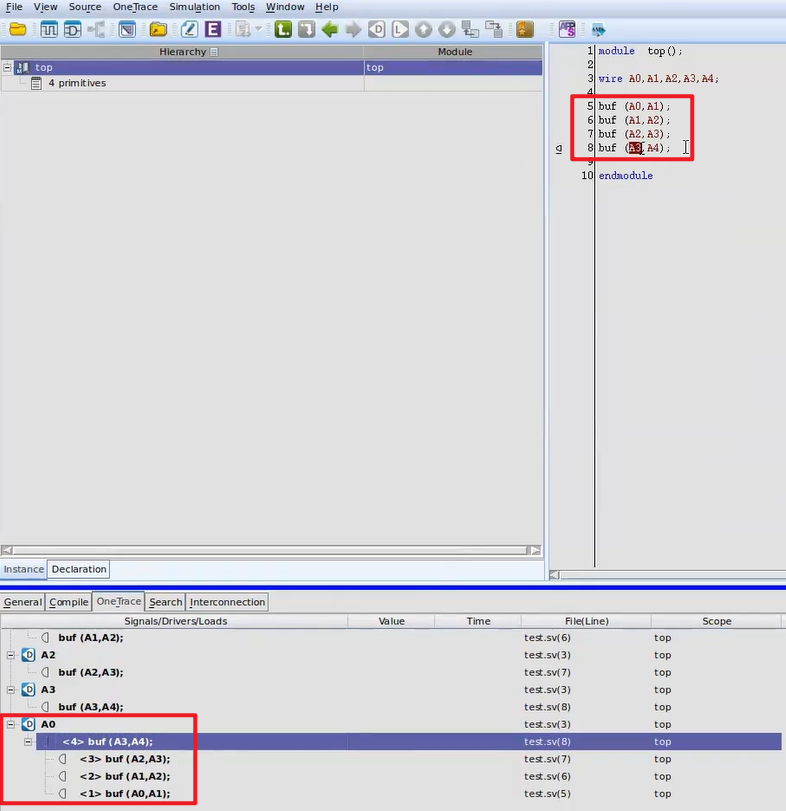Screen dimensions: 786x811
Task: Click the purple APP S toolbar icon
Action: [x=567, y=29]
